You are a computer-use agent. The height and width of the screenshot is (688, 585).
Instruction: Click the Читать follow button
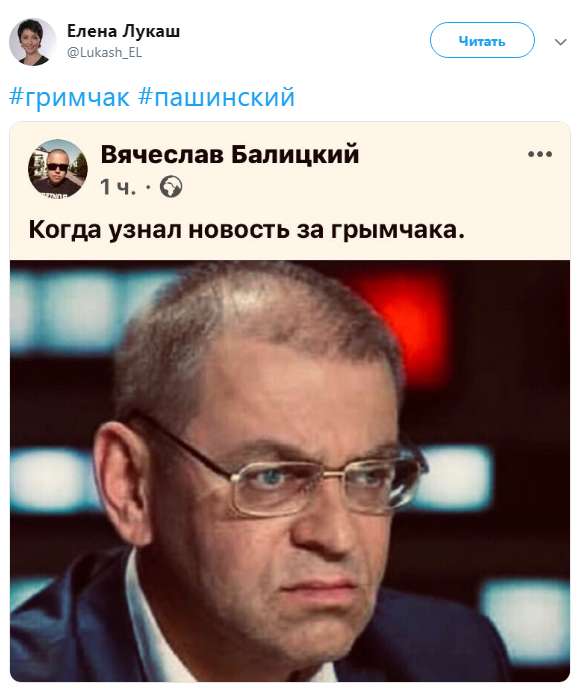click(x=482, y=40)
